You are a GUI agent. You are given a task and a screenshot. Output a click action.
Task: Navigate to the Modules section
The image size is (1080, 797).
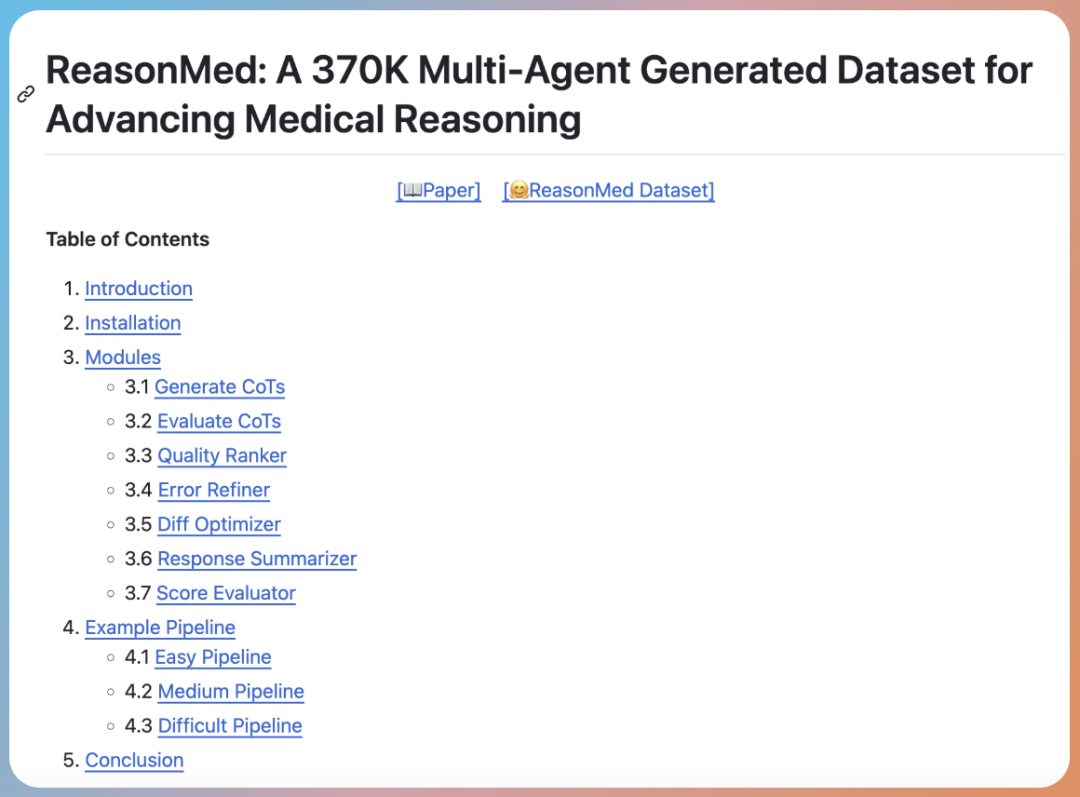coord(122,358)
